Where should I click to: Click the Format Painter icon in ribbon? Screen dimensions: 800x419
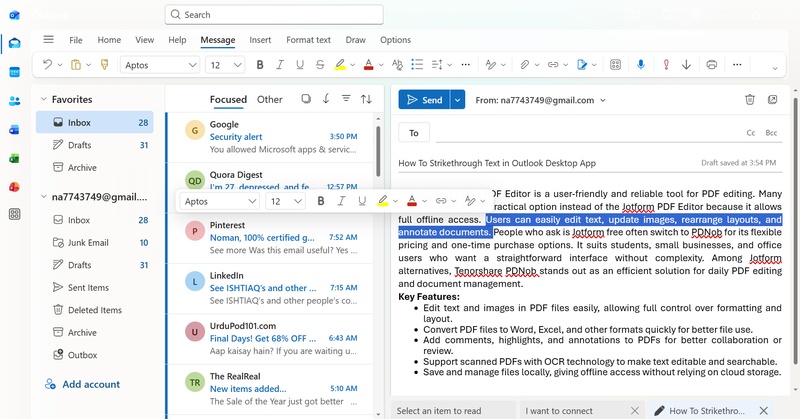coord(104,65)
